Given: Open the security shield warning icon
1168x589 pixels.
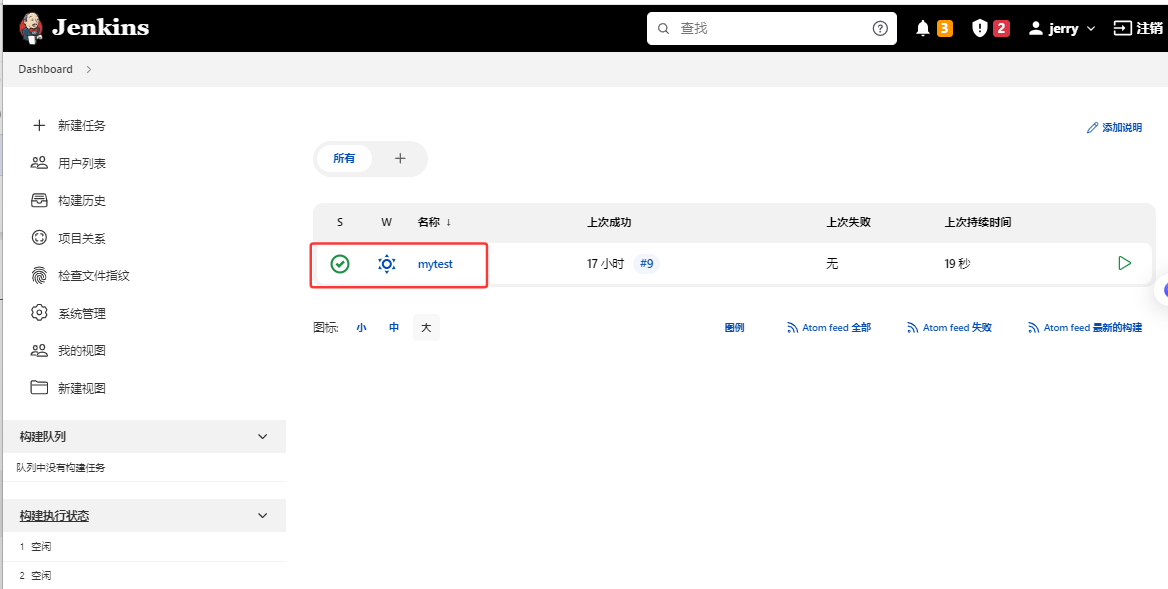Looking at the screenshot, I should [x=980, y=28].
